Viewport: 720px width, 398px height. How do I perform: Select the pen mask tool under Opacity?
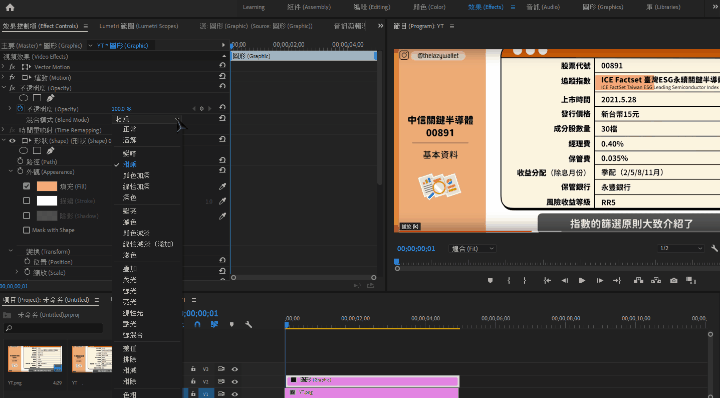(51, 98)
